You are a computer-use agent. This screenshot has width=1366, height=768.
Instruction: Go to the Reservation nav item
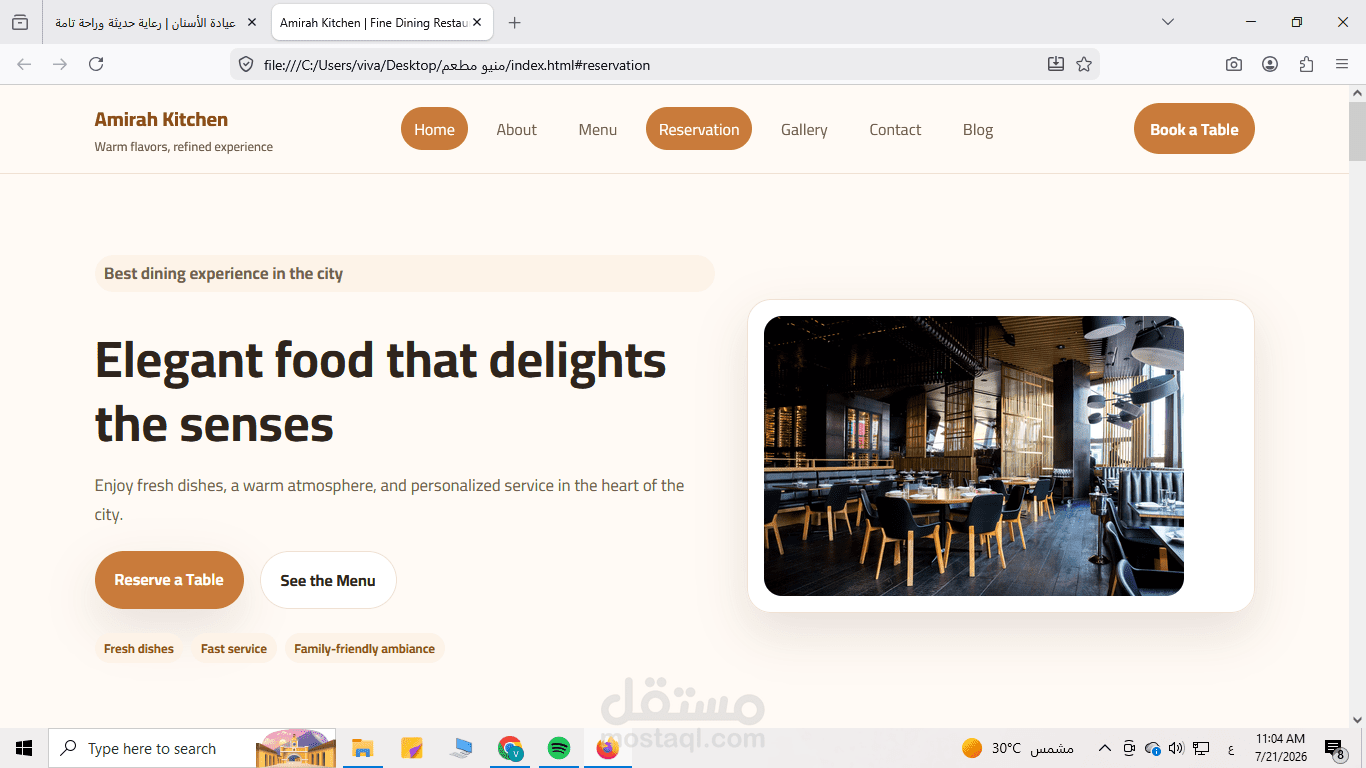(699, 129)
